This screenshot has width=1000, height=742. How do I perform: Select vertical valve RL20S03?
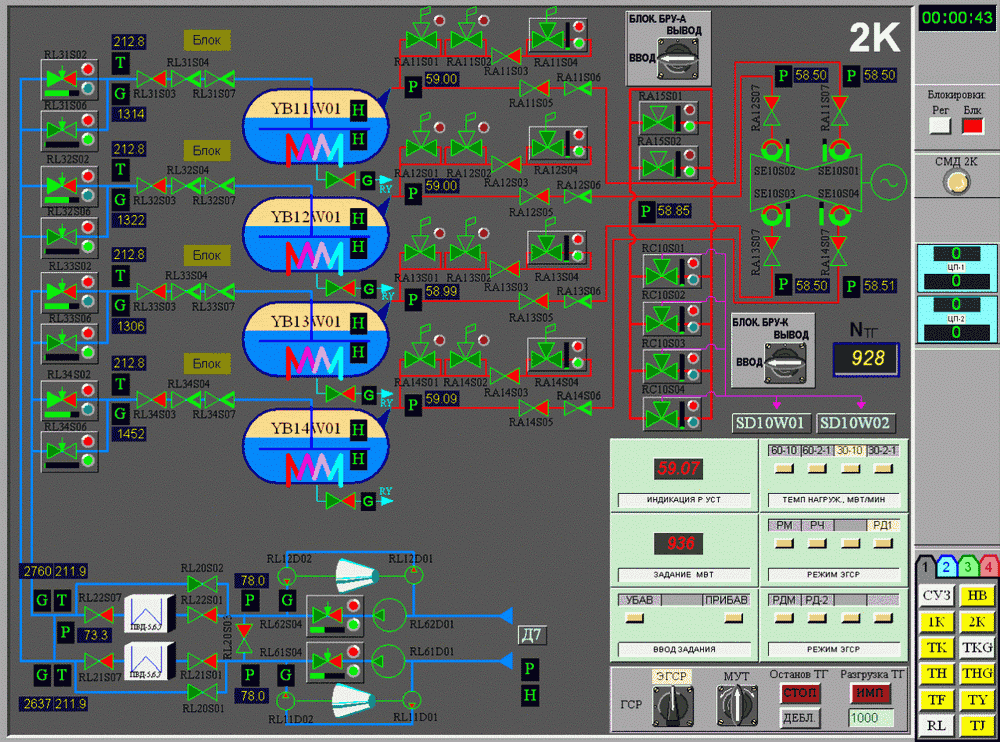[244, 638]
